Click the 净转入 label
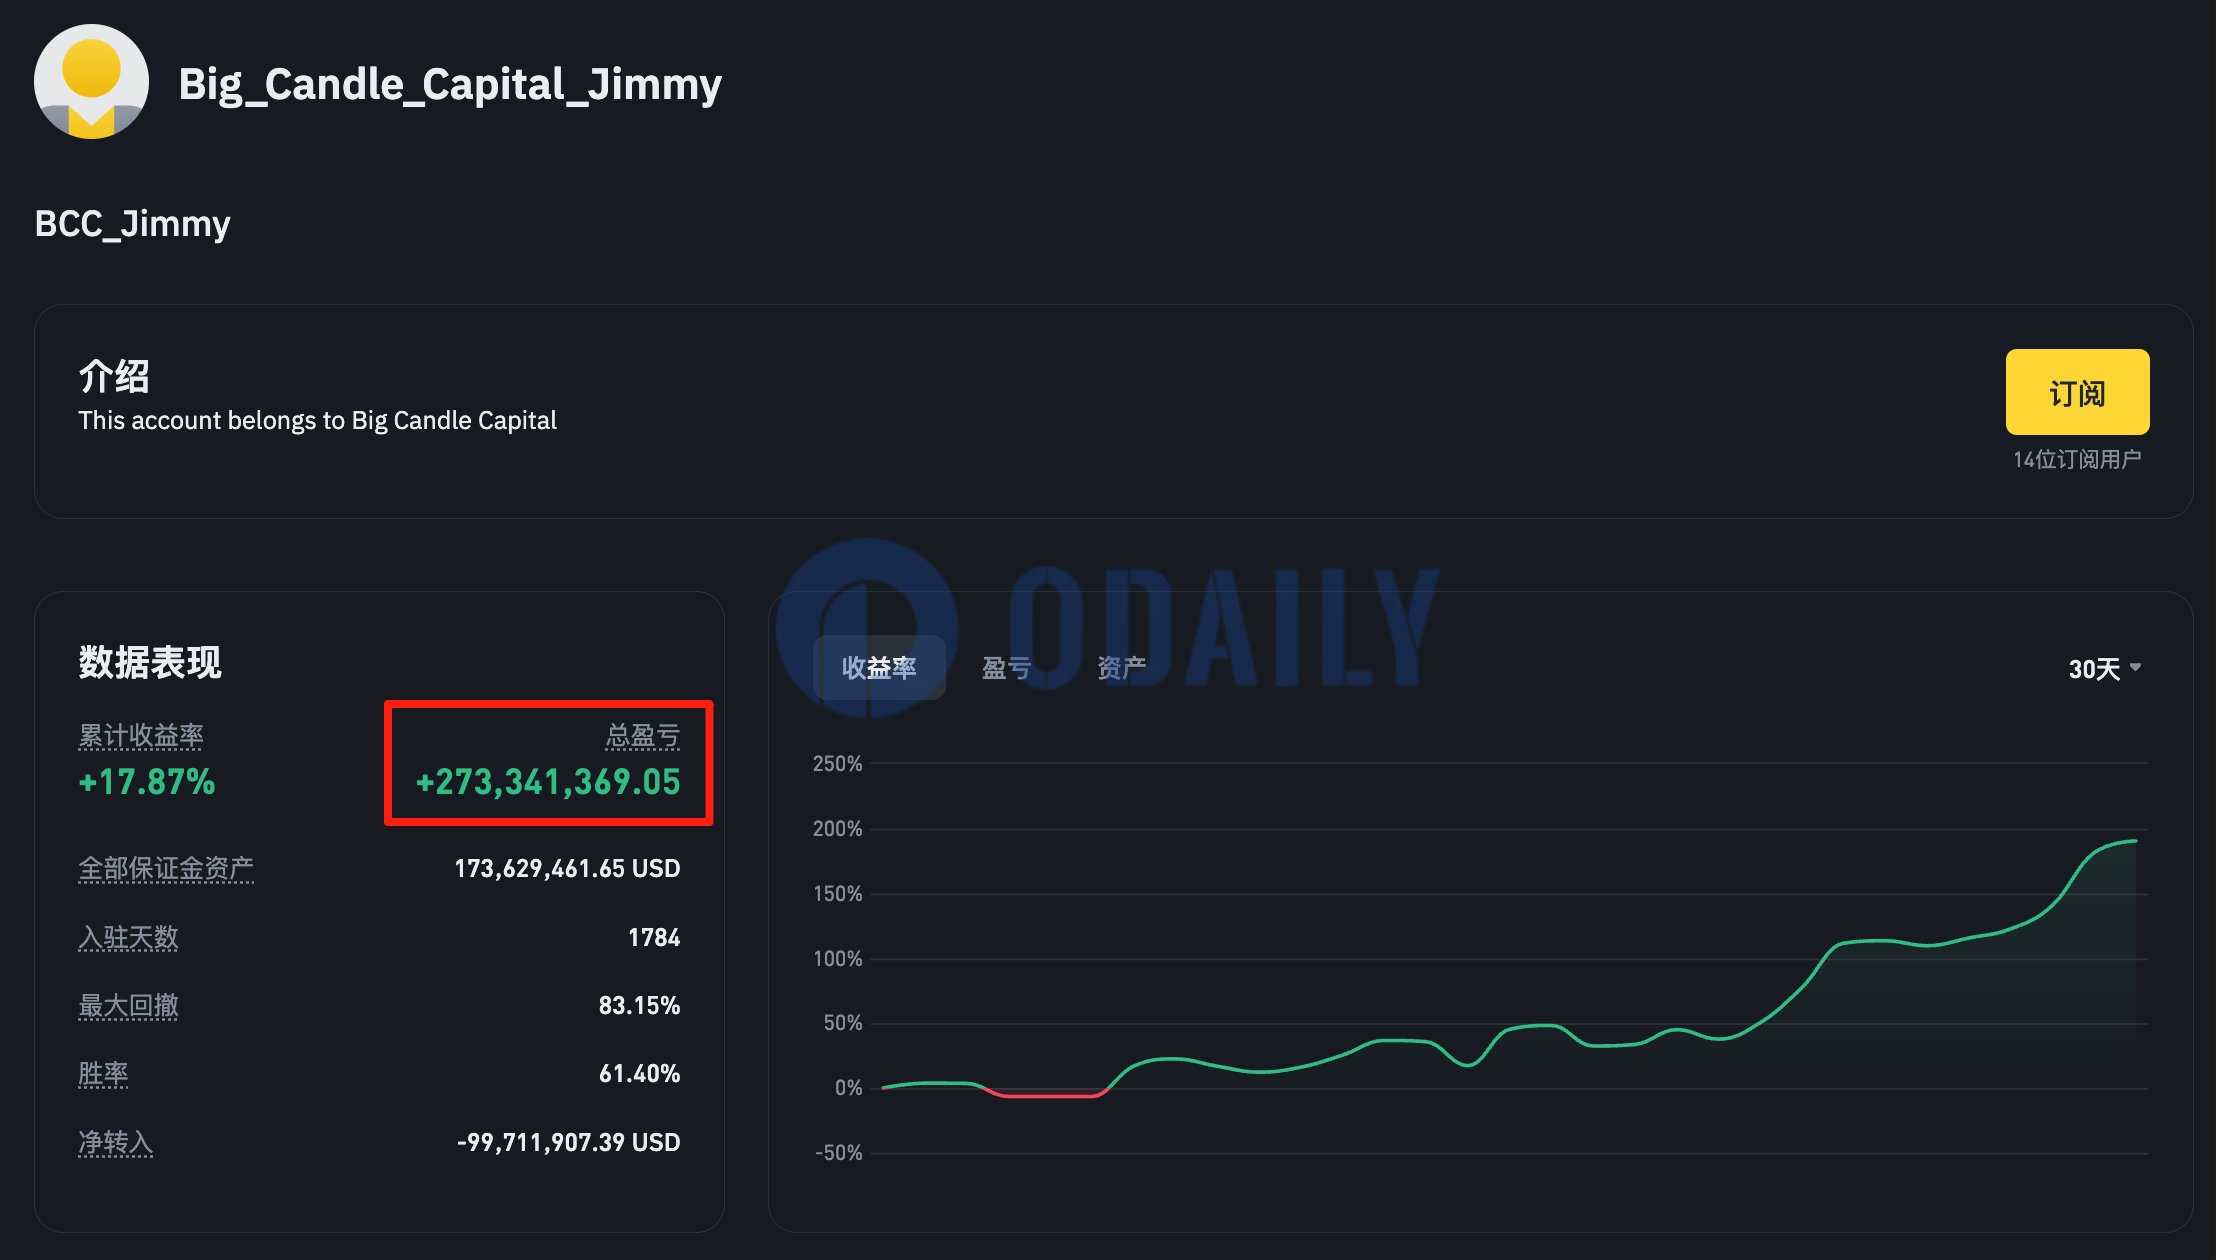Image resolution: width=2216 pixels, height=1260 pixels. click(x=115, y=1142)
